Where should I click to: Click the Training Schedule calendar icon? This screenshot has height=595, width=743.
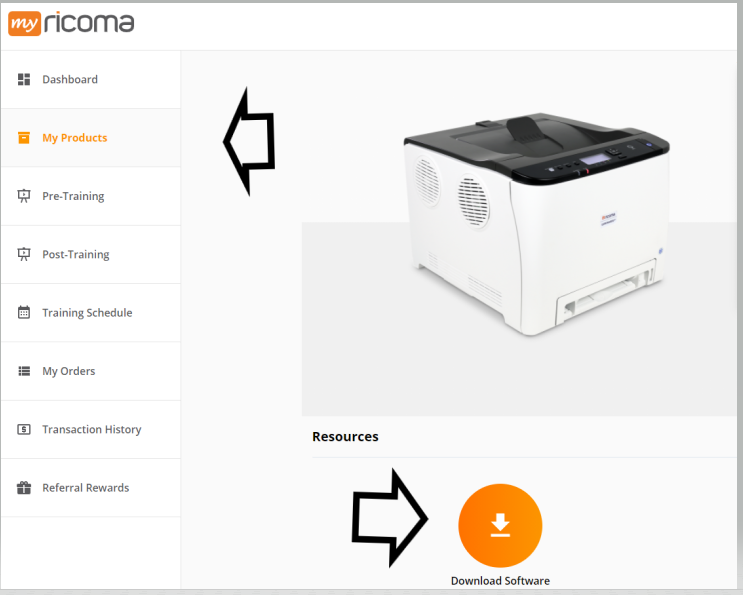coord(24,312)
